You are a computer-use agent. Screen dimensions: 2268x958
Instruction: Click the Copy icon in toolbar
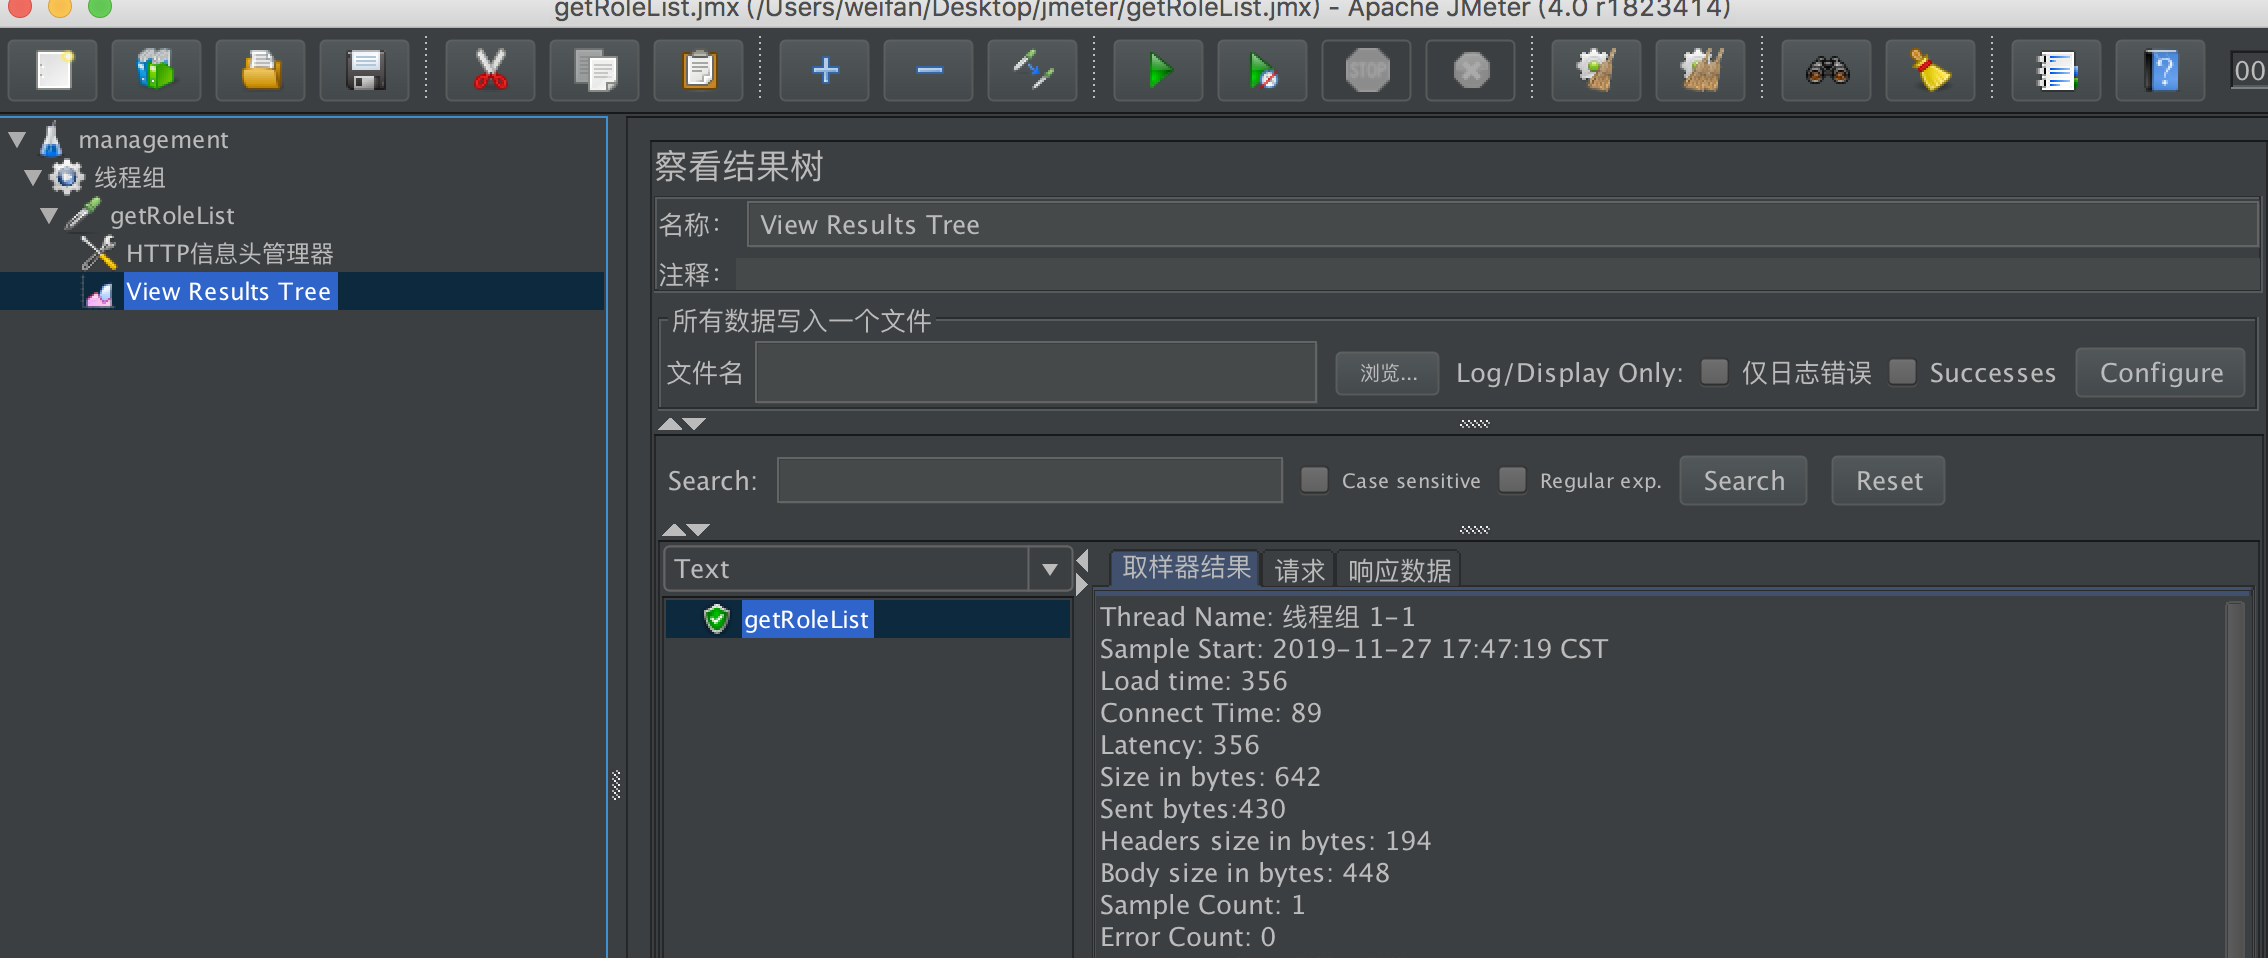tap(594, 71)
